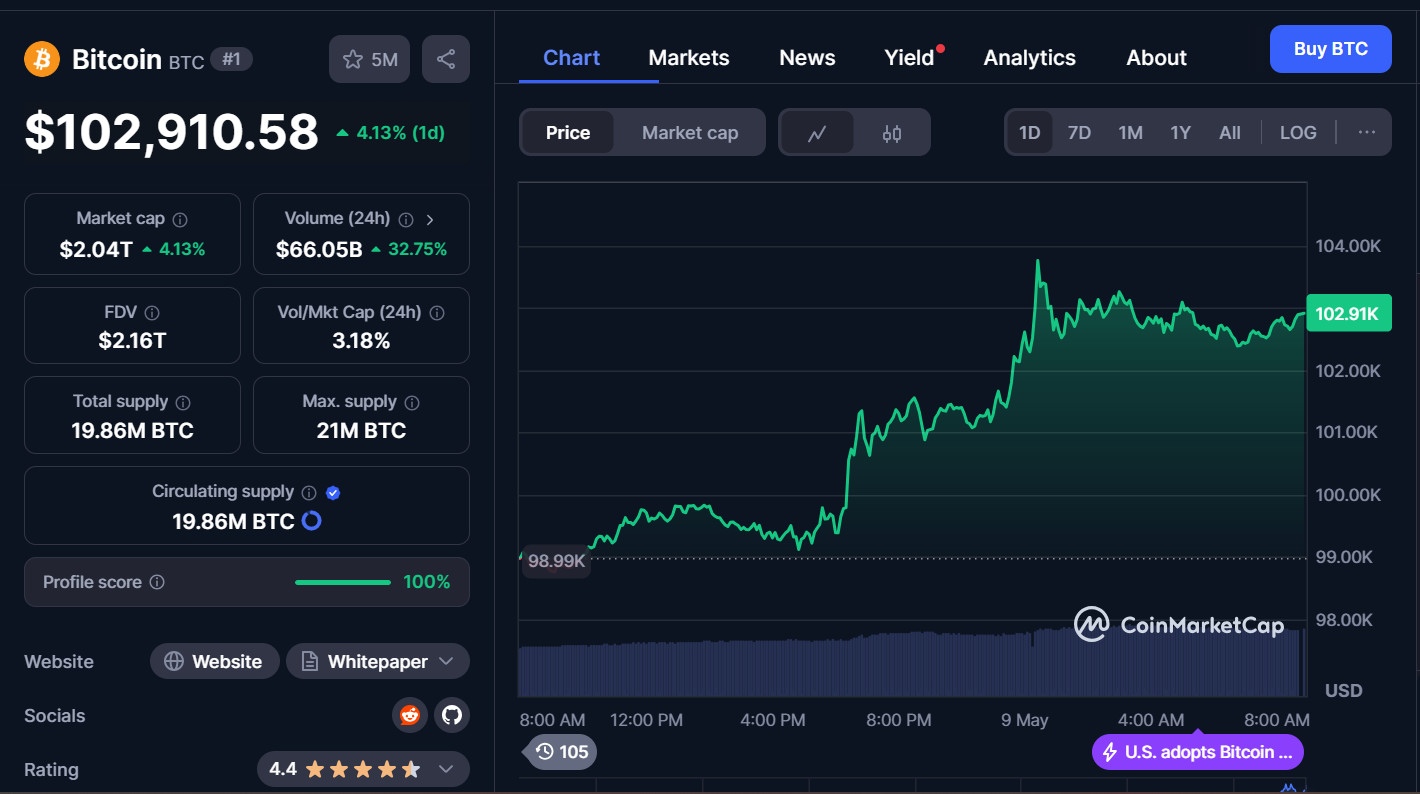Open the GitHub social icon
Viewport: 1420px width, 794px height.
pos(452,715)
